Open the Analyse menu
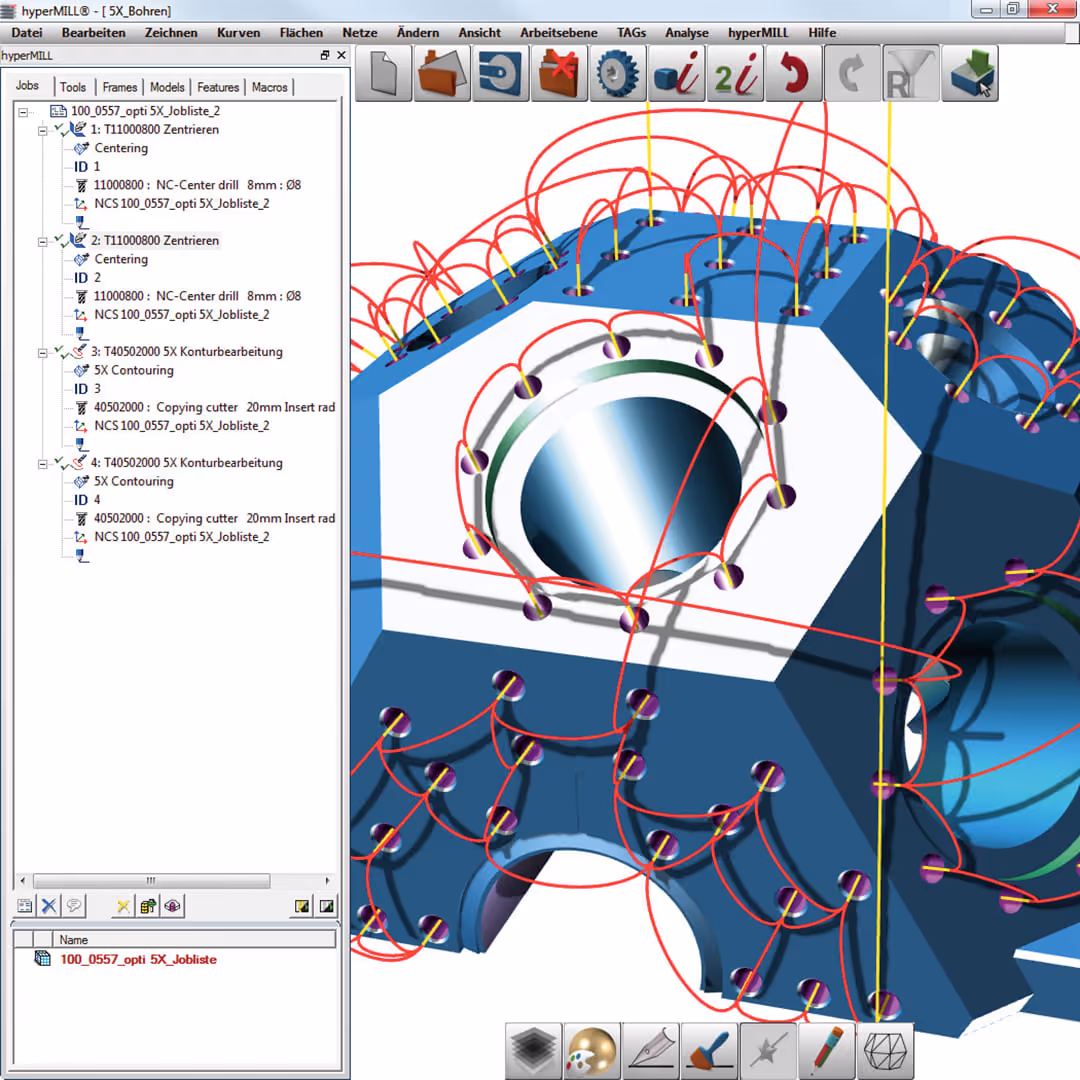Viewport: 1080px width, 1080px height. pyautogui.click(x=687, y=32)
